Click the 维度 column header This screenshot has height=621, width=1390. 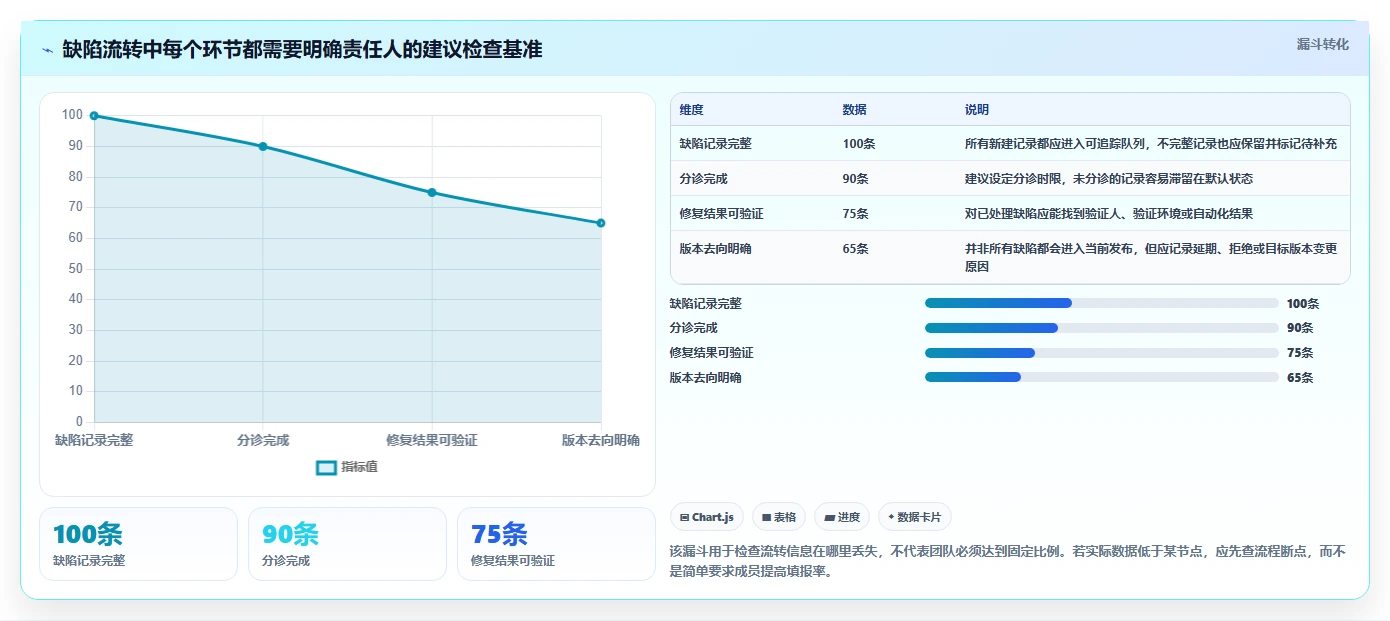(x=691, y=110)
